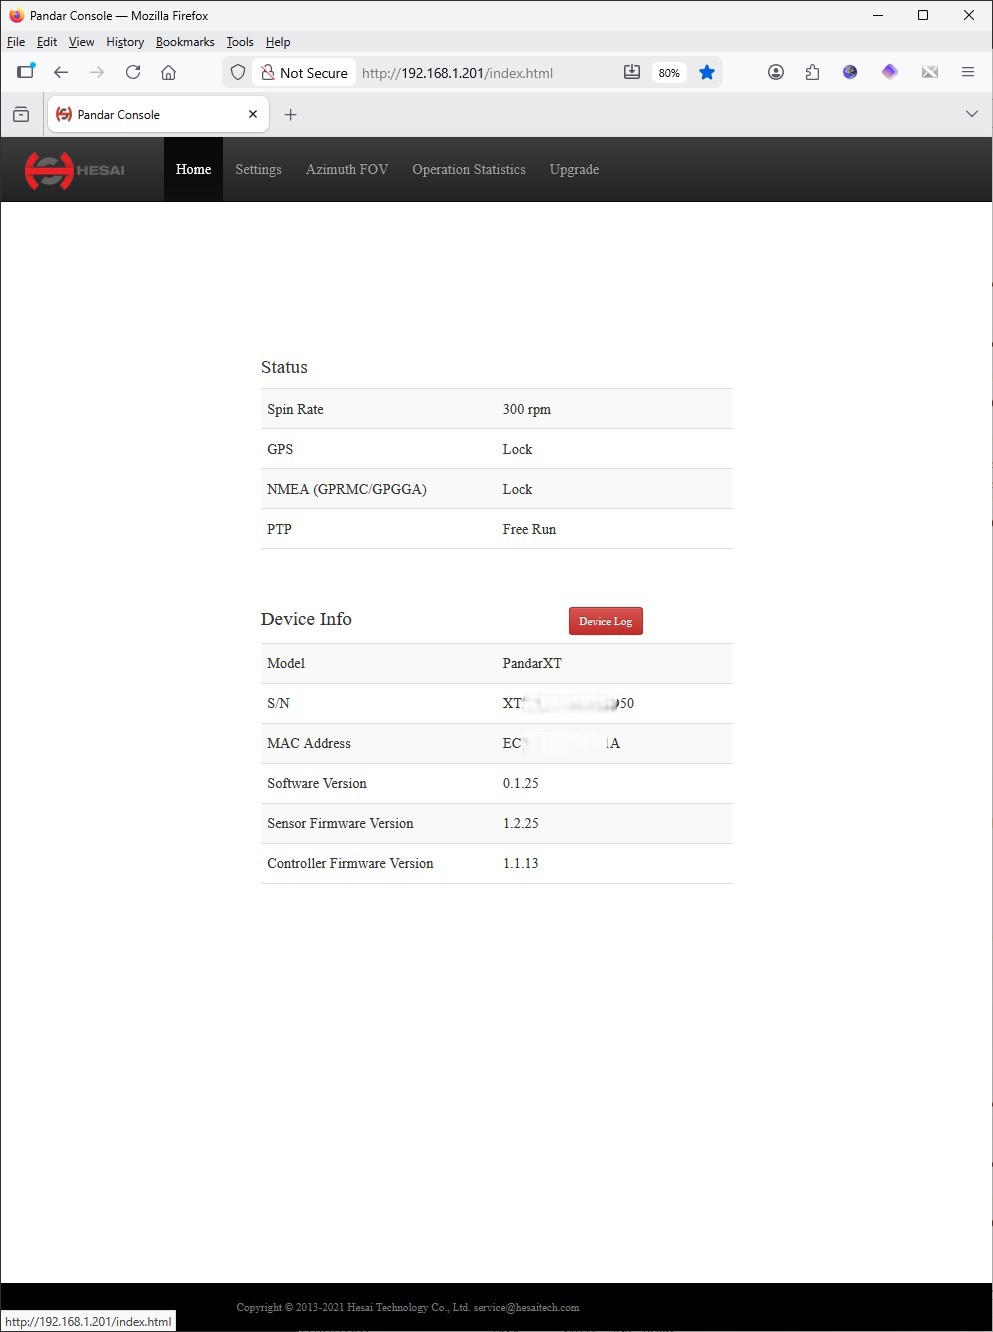This screenshot has height=1332, width=993.
Task: Click the extensions puzzle piece icon
Action: (x=812, y=72)
